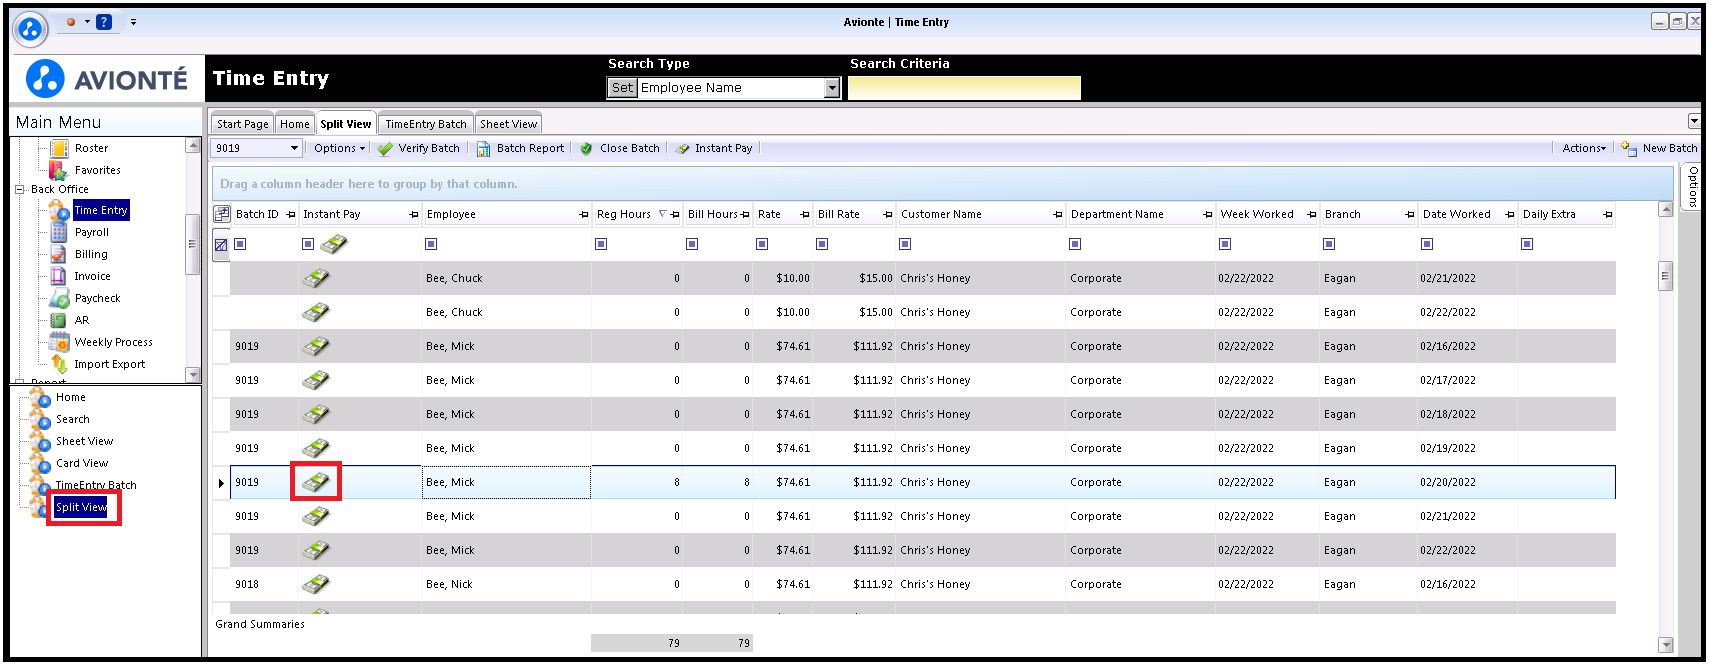Open the Sheet View tab
This screenshot has height=668, width=1711.
(508, 124)
